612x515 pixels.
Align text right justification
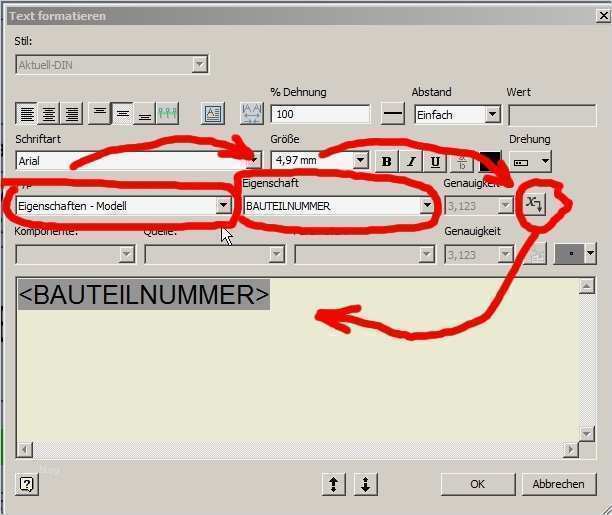pos(71,114)
